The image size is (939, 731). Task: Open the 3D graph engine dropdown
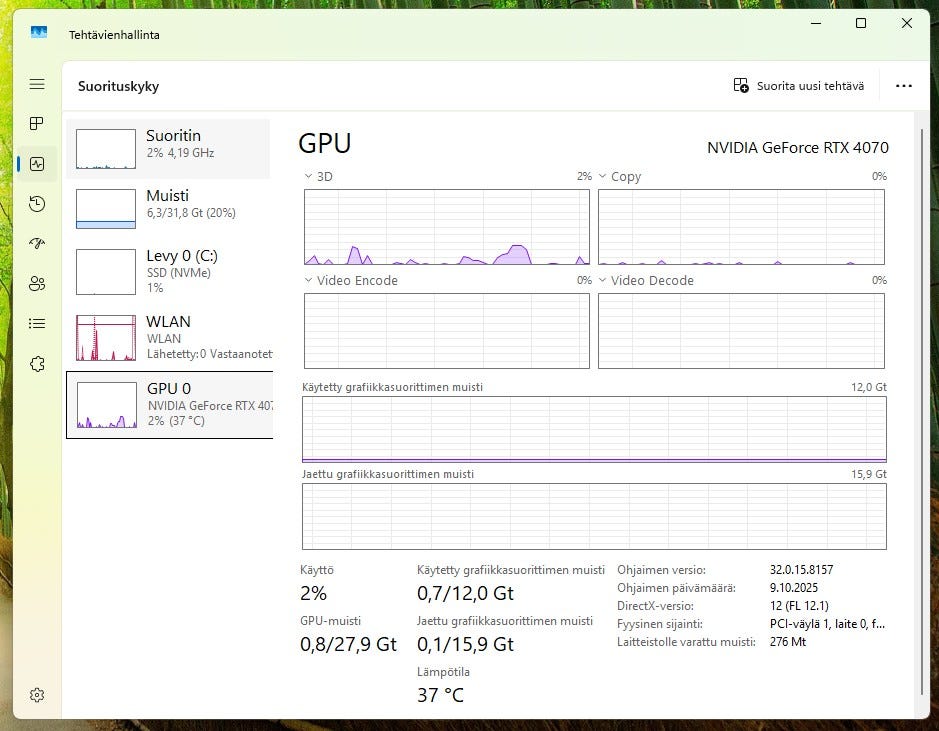tap(310, 177)
